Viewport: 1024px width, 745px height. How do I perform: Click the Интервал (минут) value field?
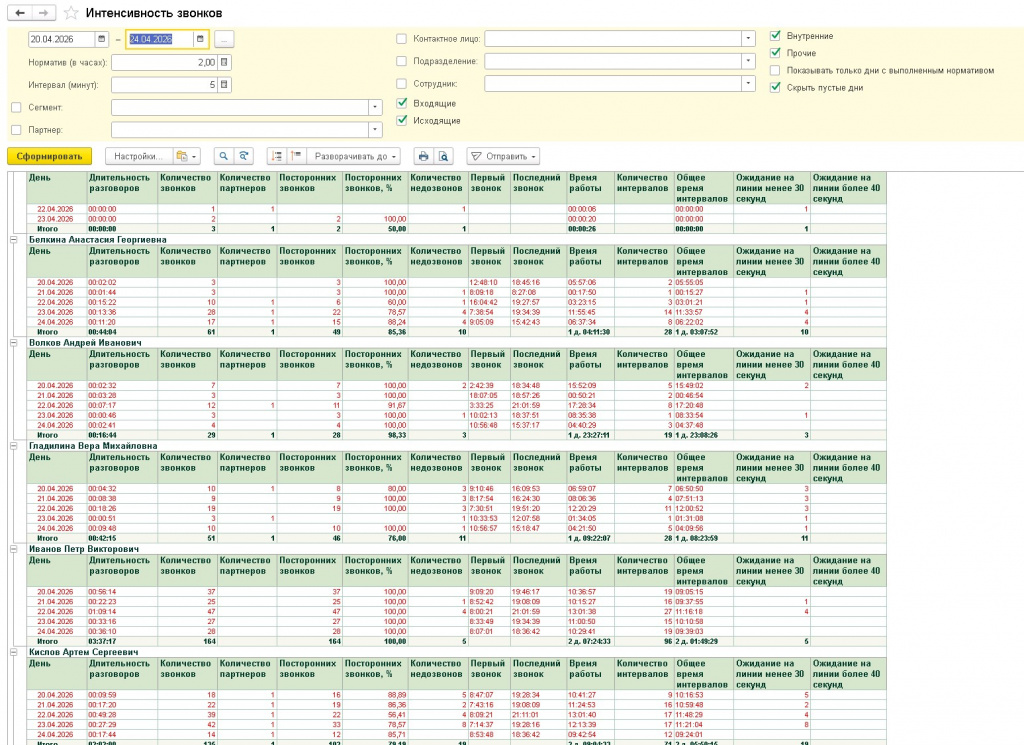[164, 84]
